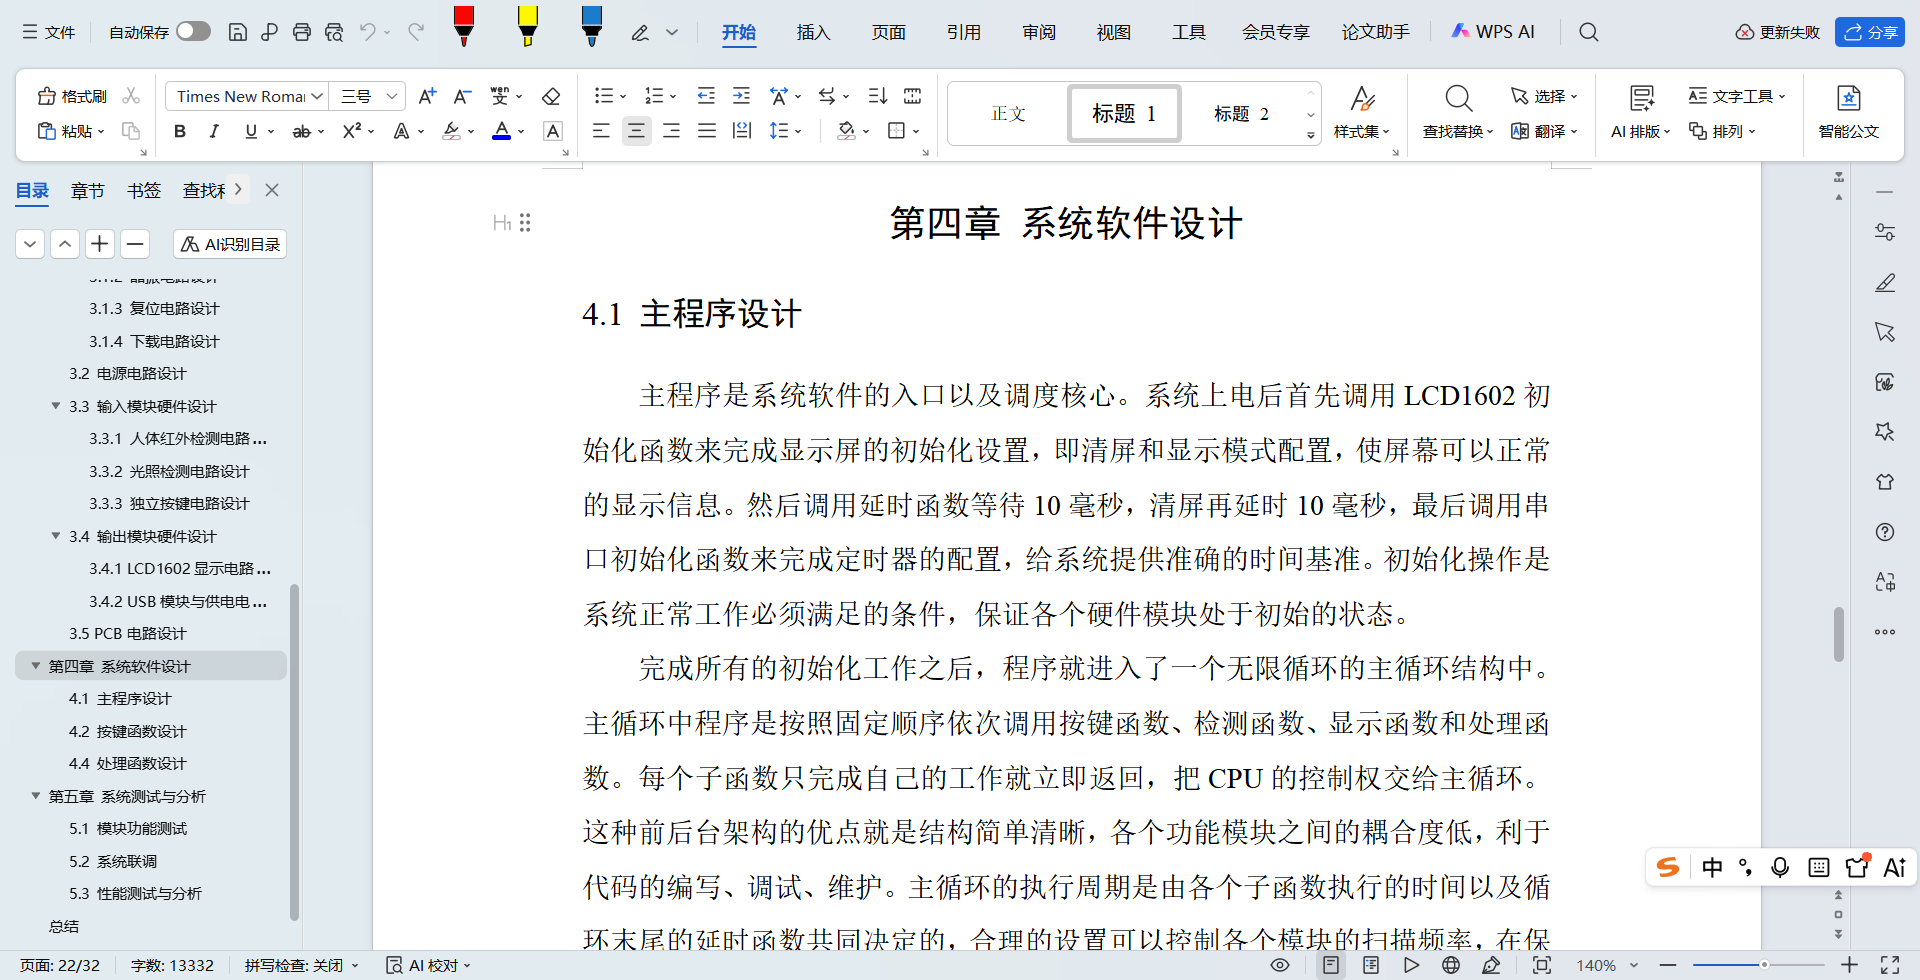Screen dimensions: 1920x980
Task: Open the 视图 ribbon tab
Action: point(1113,32)
